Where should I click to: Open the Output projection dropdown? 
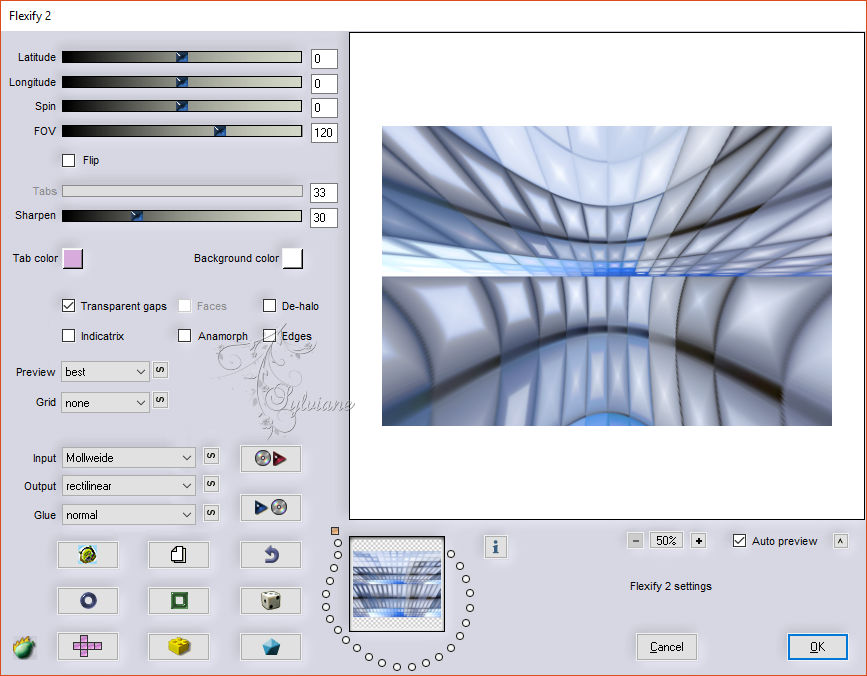(129, 486)
